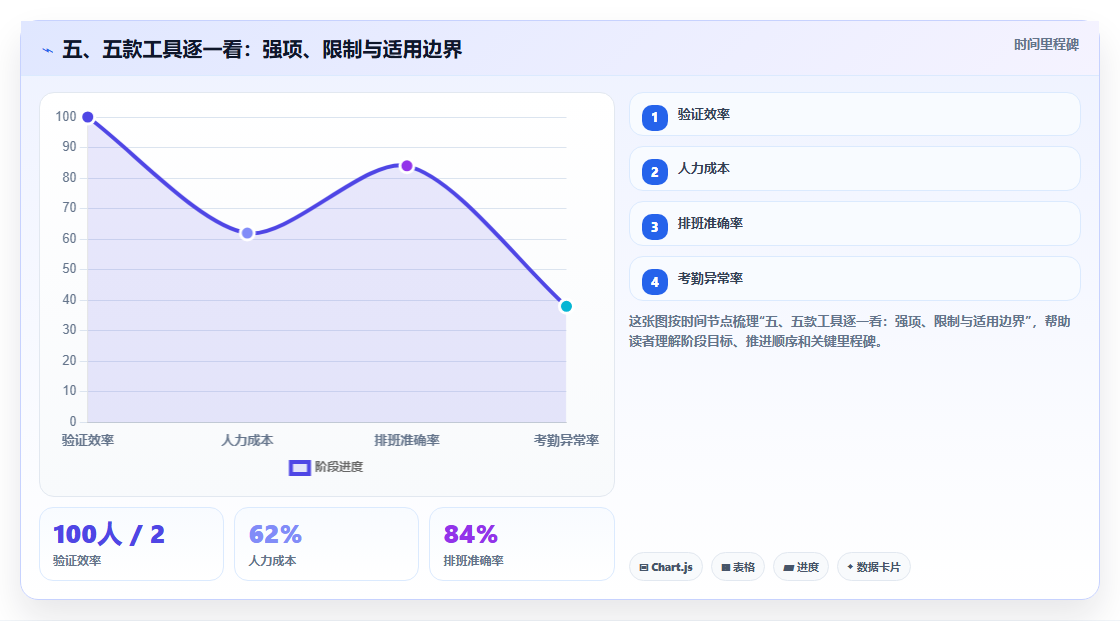Click the 时间里程碑 label in header
This screenshot has height=621, width=1120.
1046,44
